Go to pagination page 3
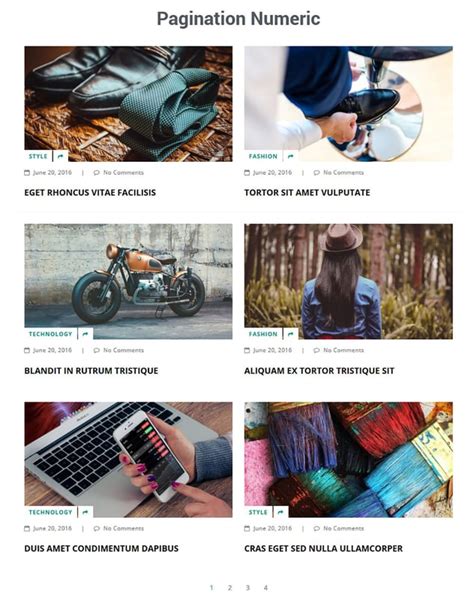The image size is (474, 607). click(x=247, y=588)
